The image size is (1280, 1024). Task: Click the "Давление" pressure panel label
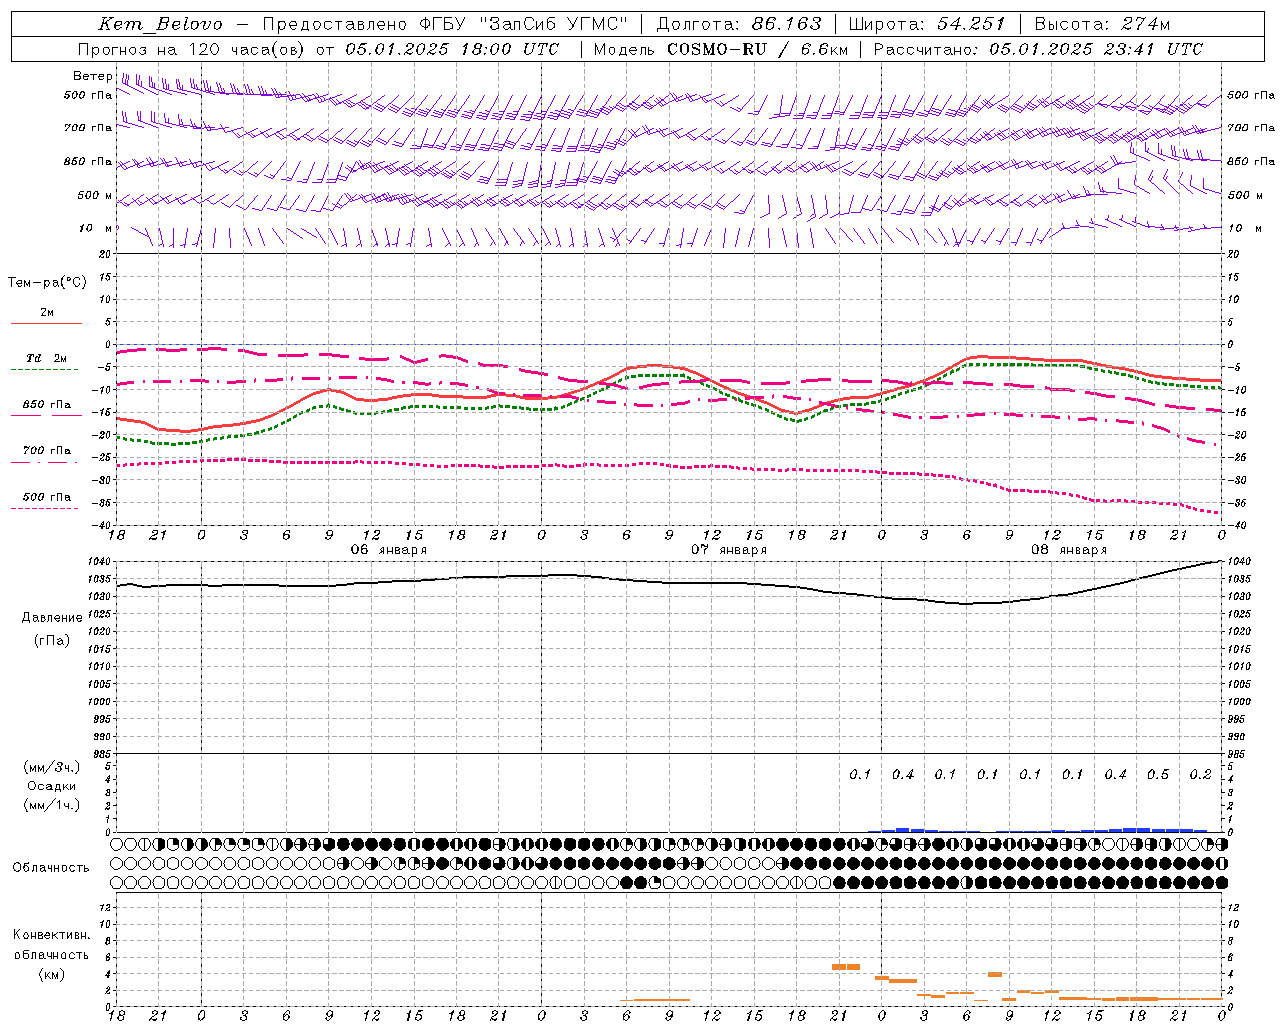pos(52,617)
